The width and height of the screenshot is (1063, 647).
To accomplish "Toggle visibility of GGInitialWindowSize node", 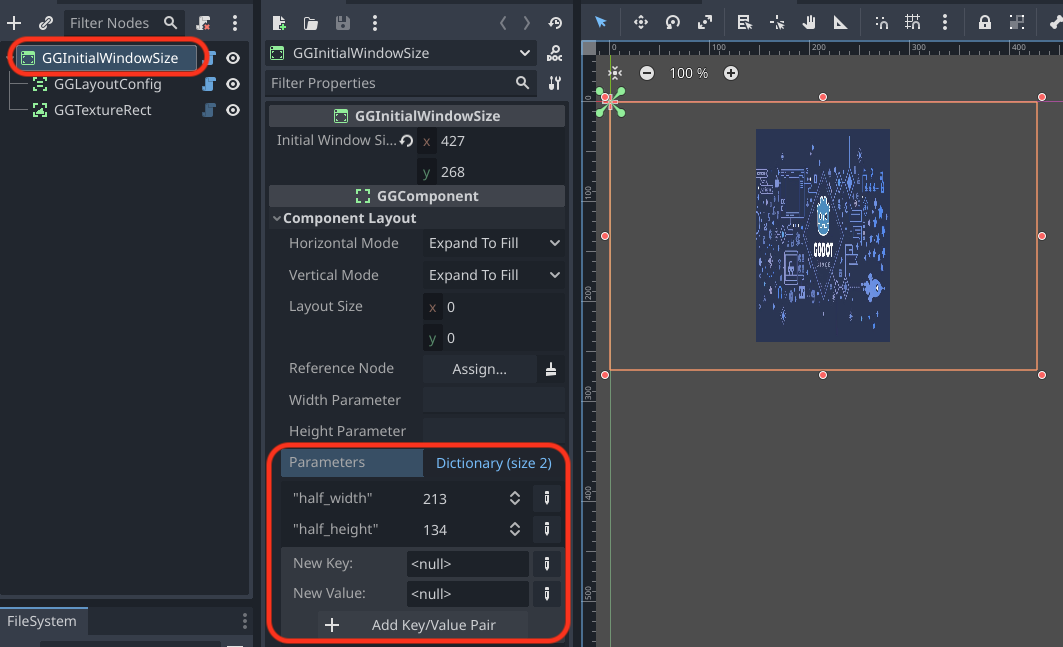I will [233, 58].
